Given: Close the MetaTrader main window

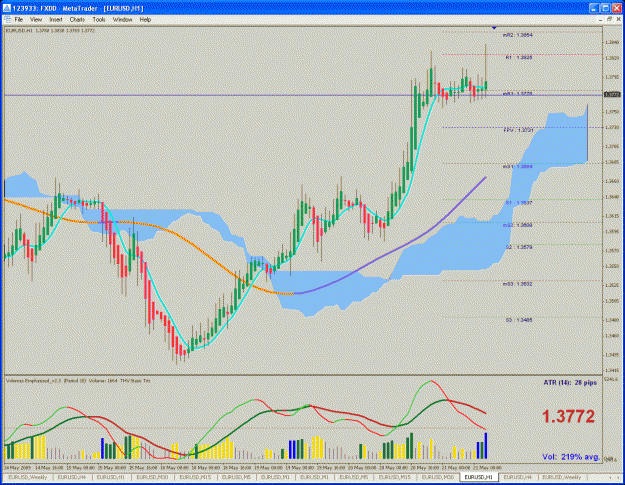Looking at the screenshot, I should [x=617, y=8].
